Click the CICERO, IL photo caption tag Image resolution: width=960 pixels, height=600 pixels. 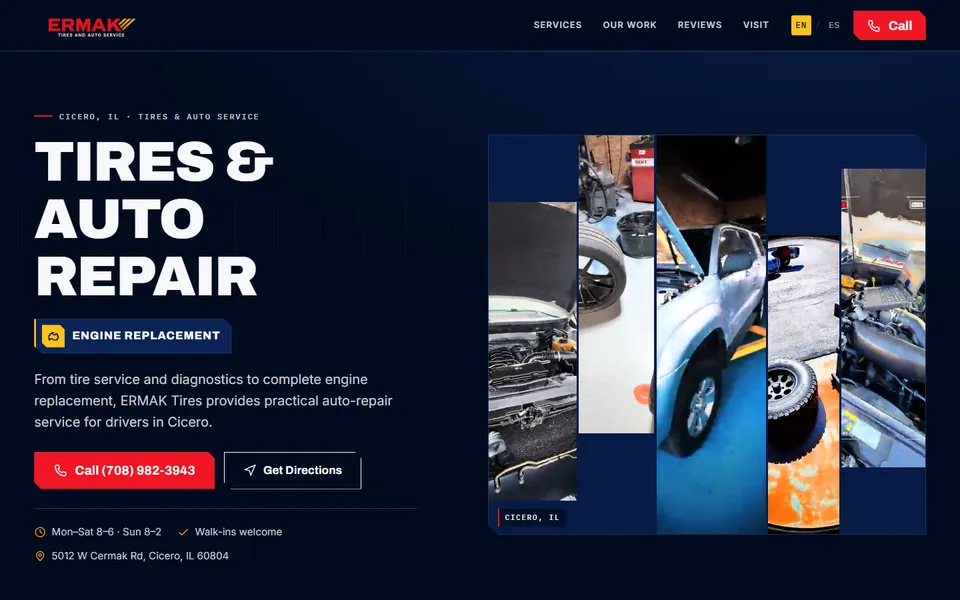click(531, 517)
